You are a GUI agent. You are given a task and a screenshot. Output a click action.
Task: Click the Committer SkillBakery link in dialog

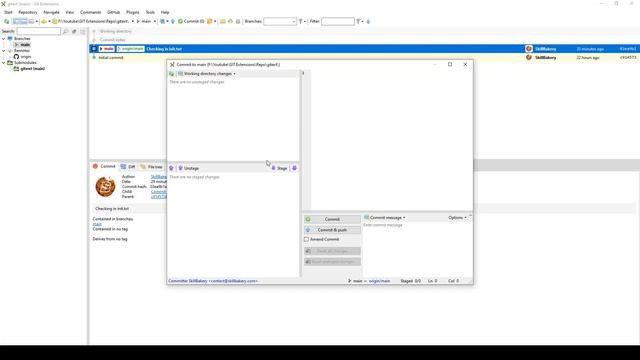pyautogui.click(x=213, y=281)
